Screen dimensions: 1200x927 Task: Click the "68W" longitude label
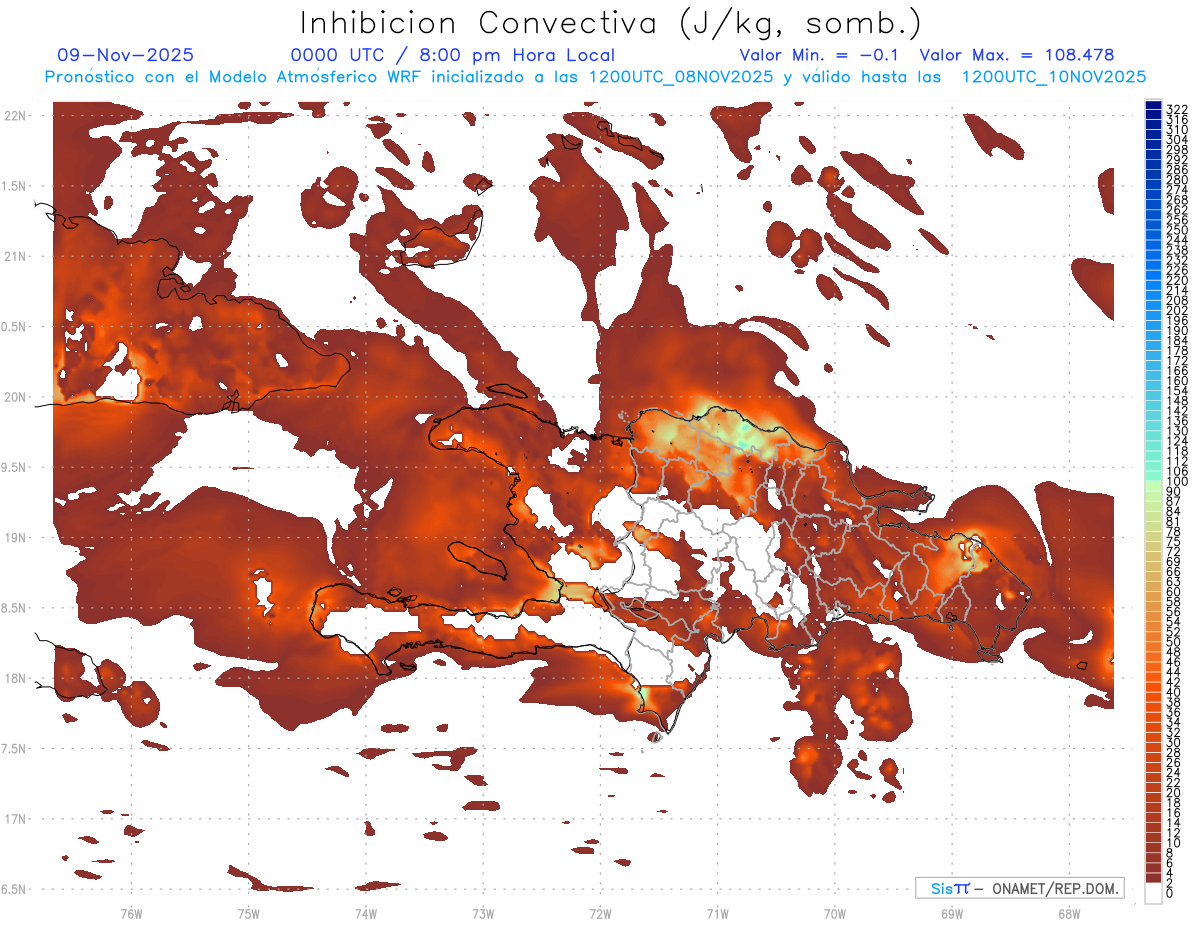point(1068,913)
